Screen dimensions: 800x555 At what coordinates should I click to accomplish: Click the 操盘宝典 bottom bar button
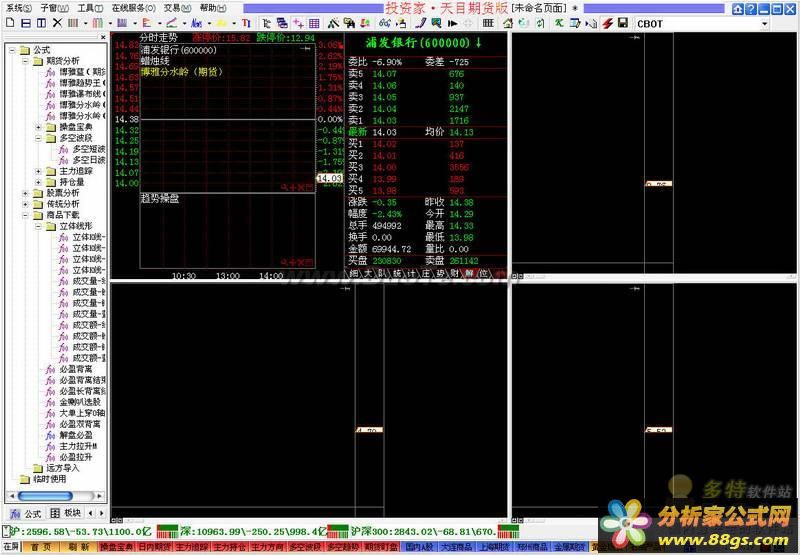[117, 547]
